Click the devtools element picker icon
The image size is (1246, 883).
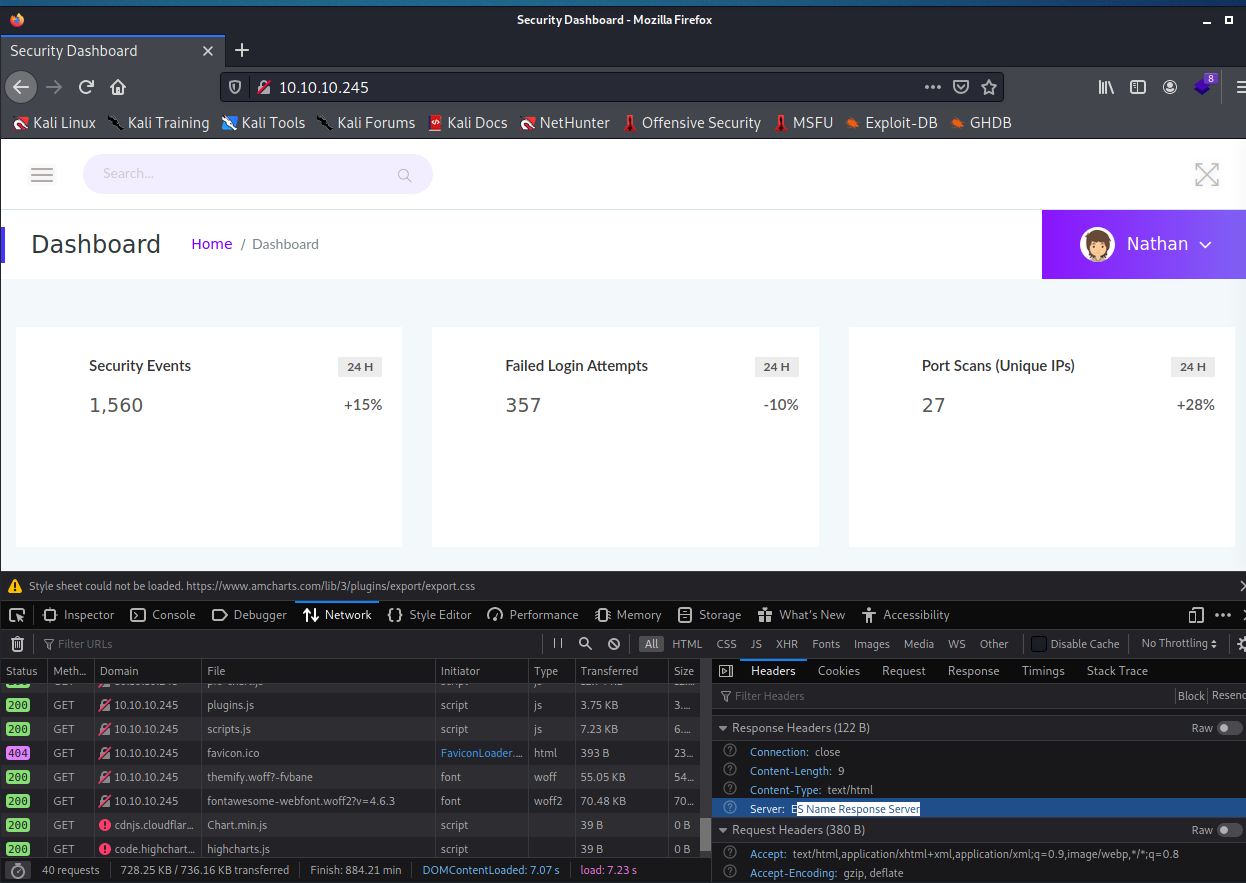(17, 615)
